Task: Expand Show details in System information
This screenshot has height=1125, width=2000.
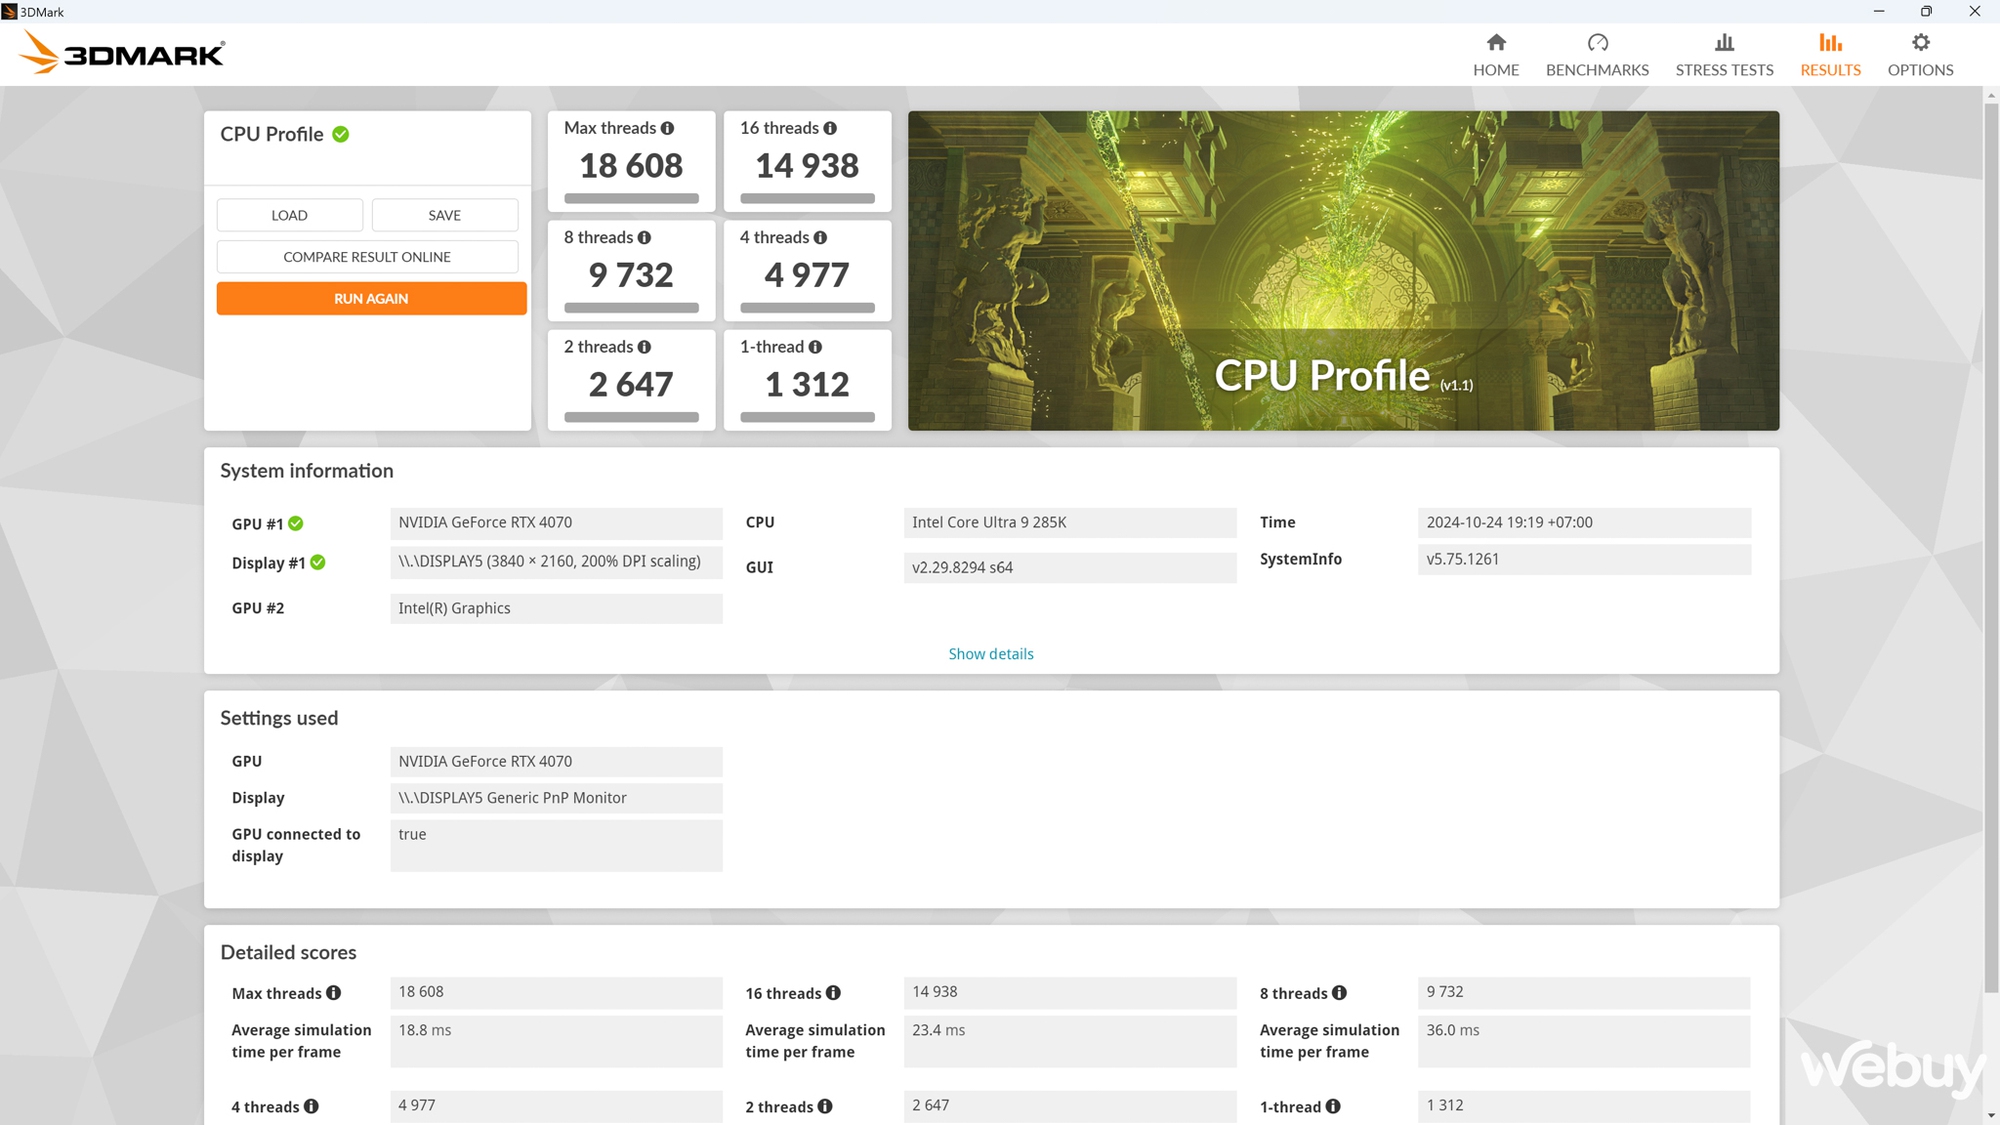Action: 991,654
